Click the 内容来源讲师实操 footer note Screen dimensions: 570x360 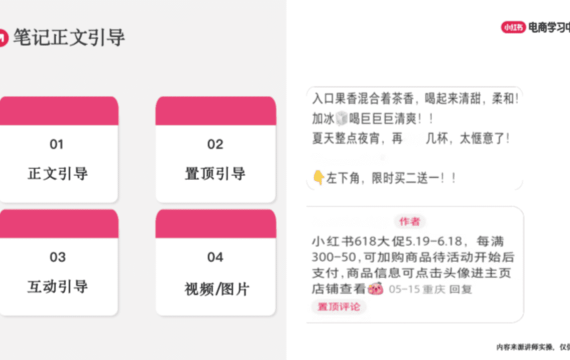[533, 347]
